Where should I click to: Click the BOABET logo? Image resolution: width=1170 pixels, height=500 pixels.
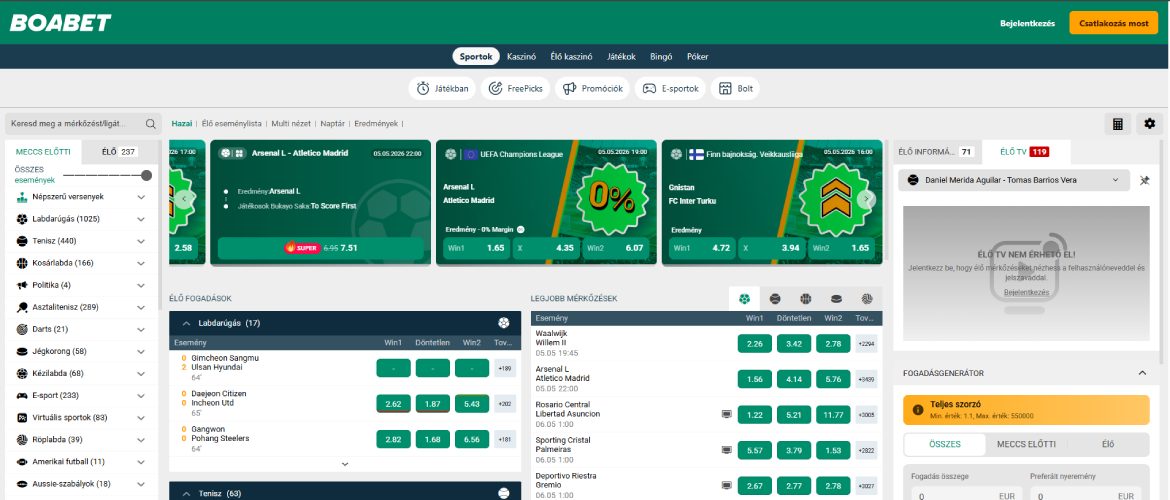(x=60, y=22)
